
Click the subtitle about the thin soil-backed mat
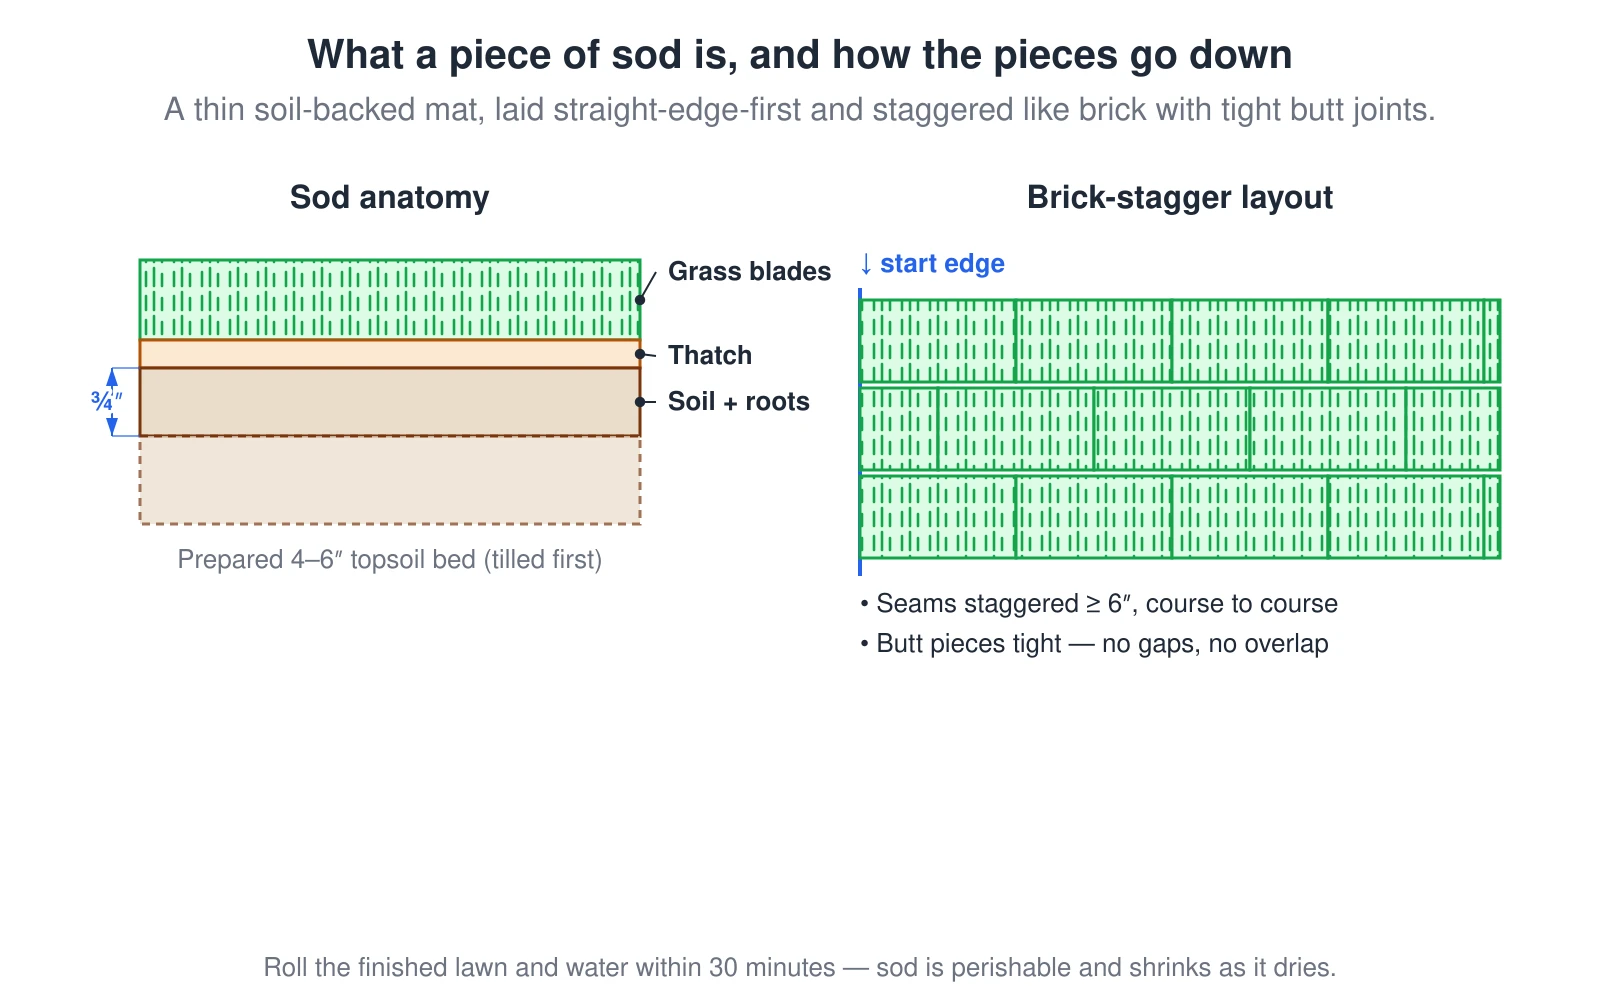tap(800, 109)
